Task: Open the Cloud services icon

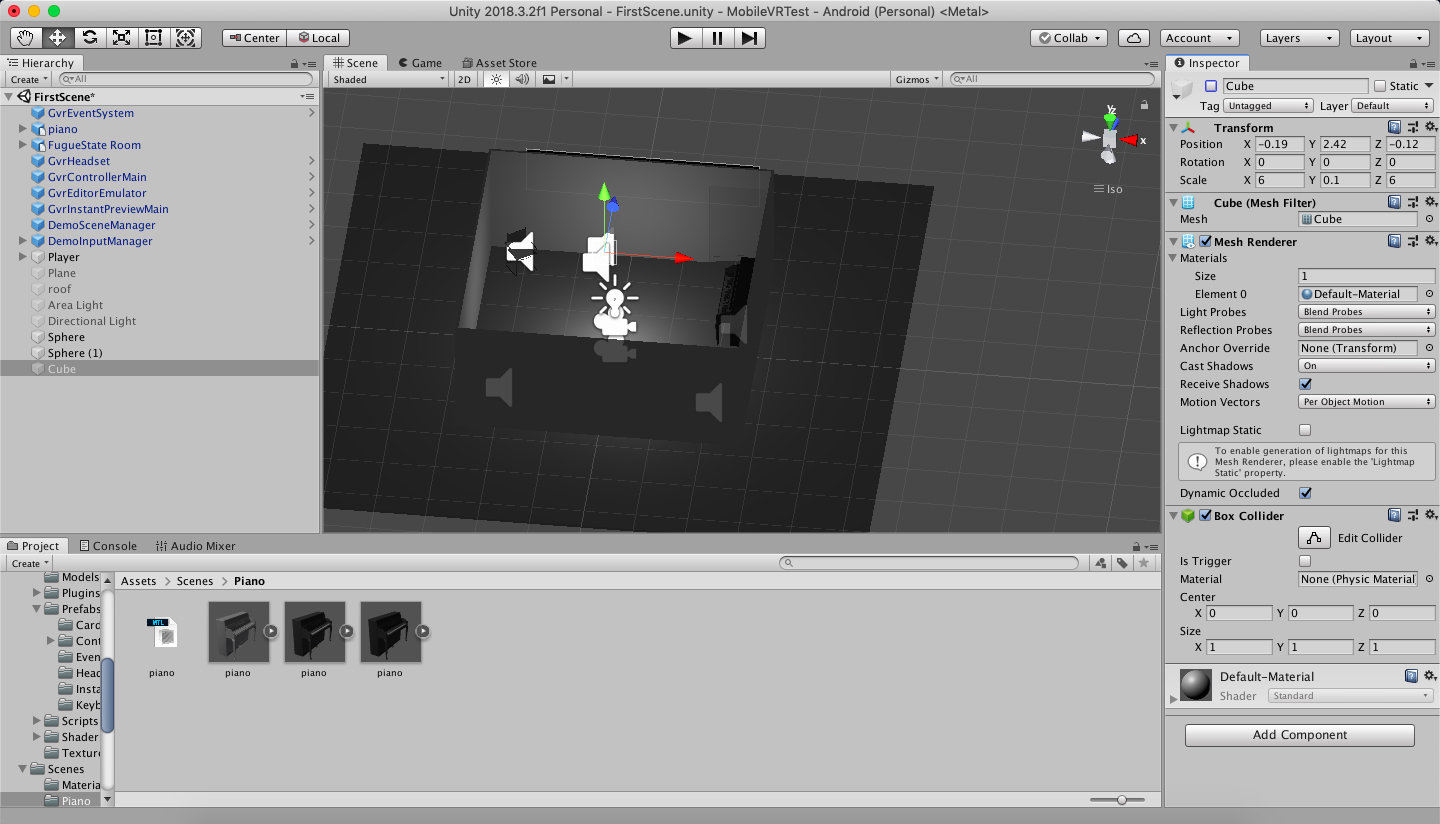Action: click(x=1133, y=38)
